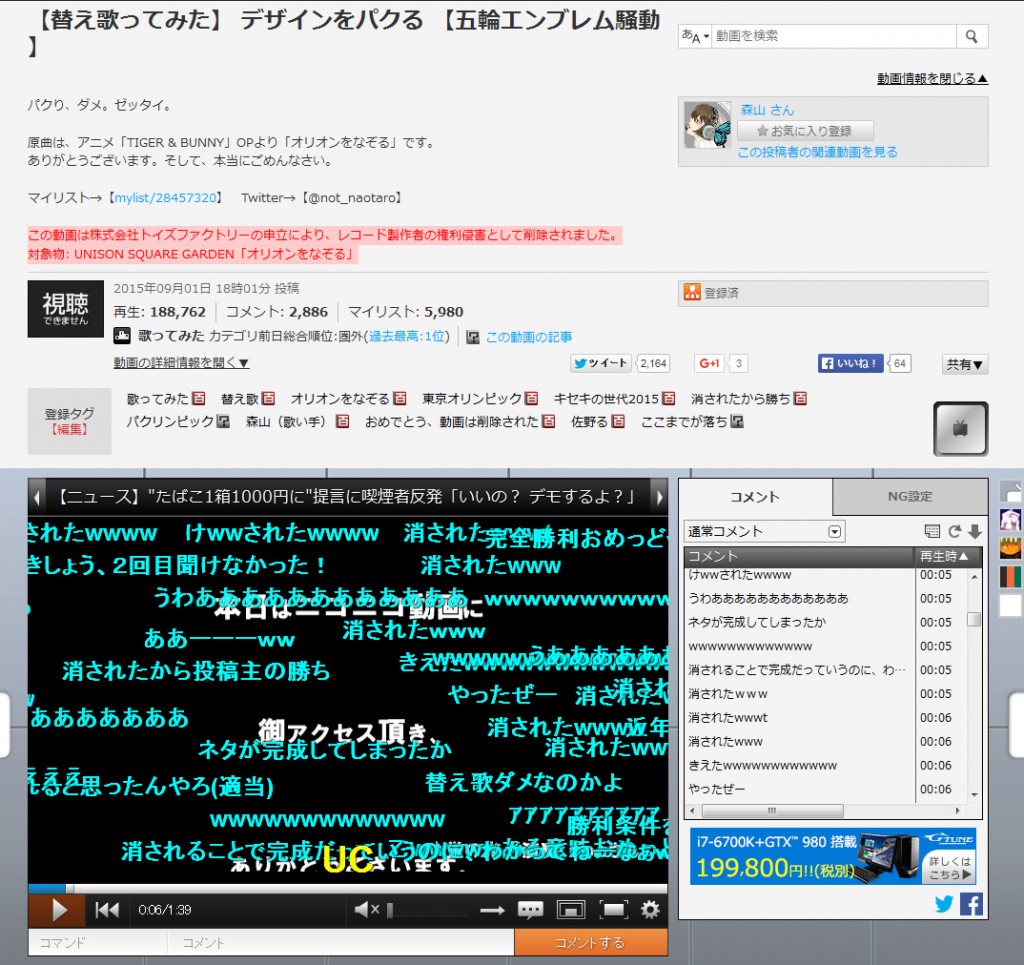Screen dimensions: 1024x965
Task: Open the 共有 share dropdown
Action: pyautogui.click(x=965, y=364)
